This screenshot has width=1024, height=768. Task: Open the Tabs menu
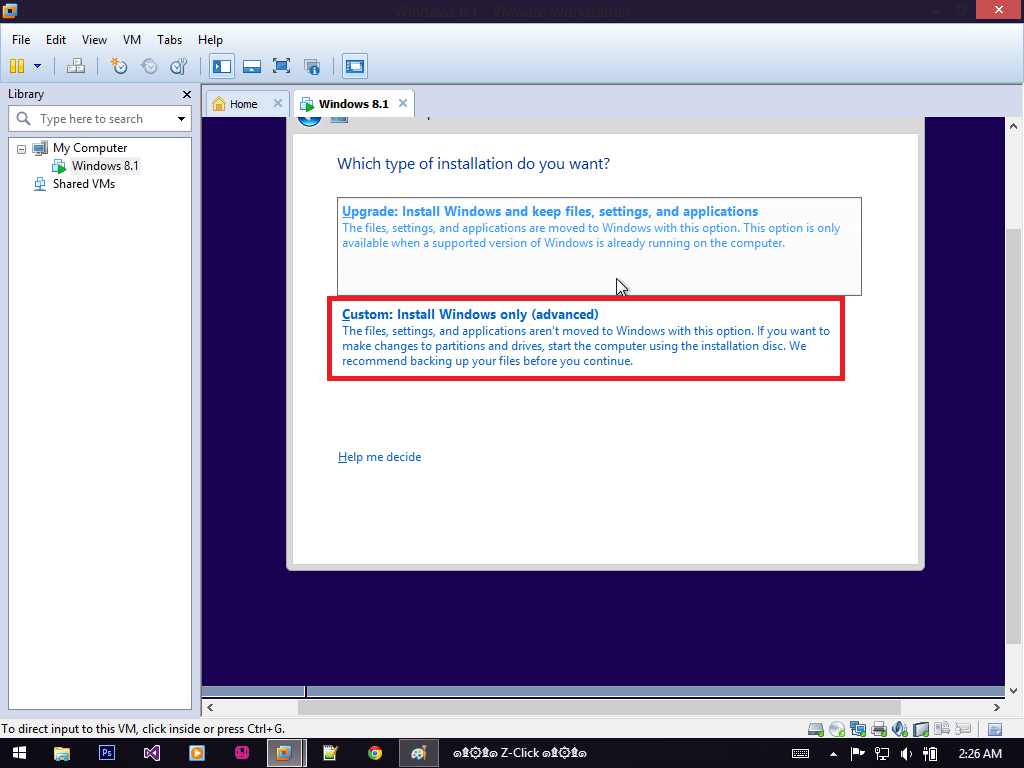tap(169, 40)
